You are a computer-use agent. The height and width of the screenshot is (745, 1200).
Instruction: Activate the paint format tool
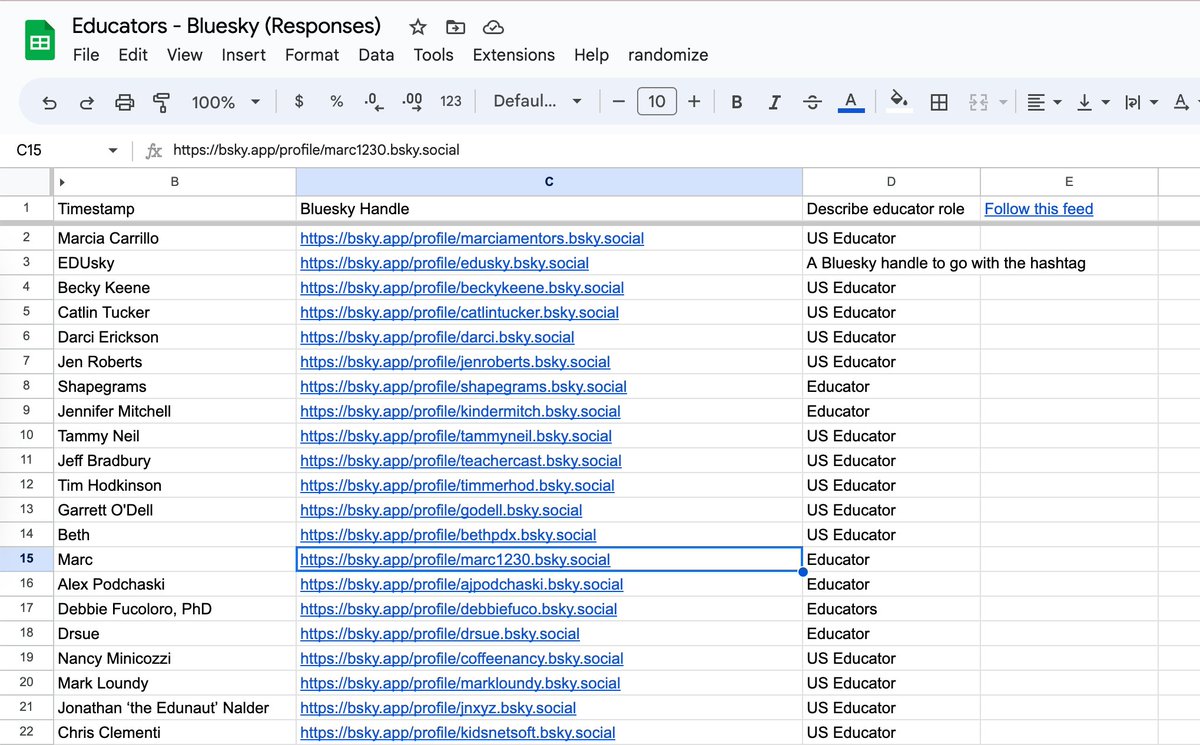click(161, 102)
